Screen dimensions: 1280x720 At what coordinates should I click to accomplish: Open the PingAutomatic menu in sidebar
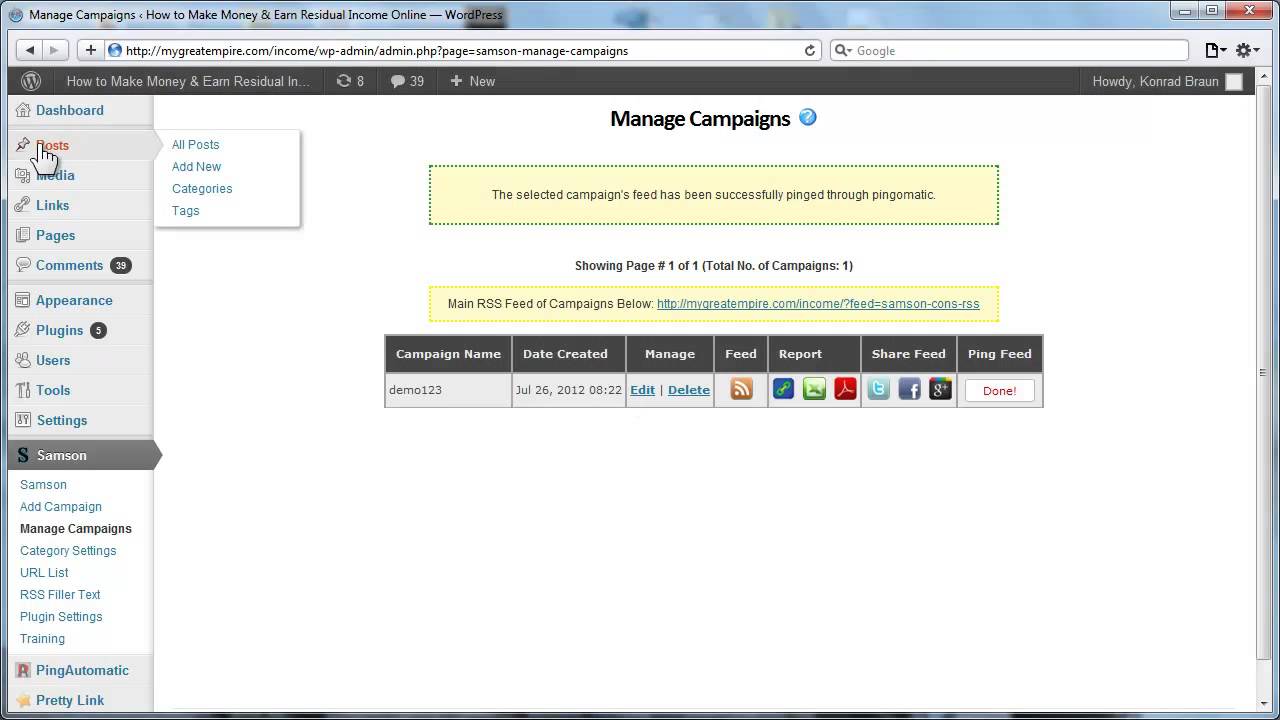pos(80,670)
